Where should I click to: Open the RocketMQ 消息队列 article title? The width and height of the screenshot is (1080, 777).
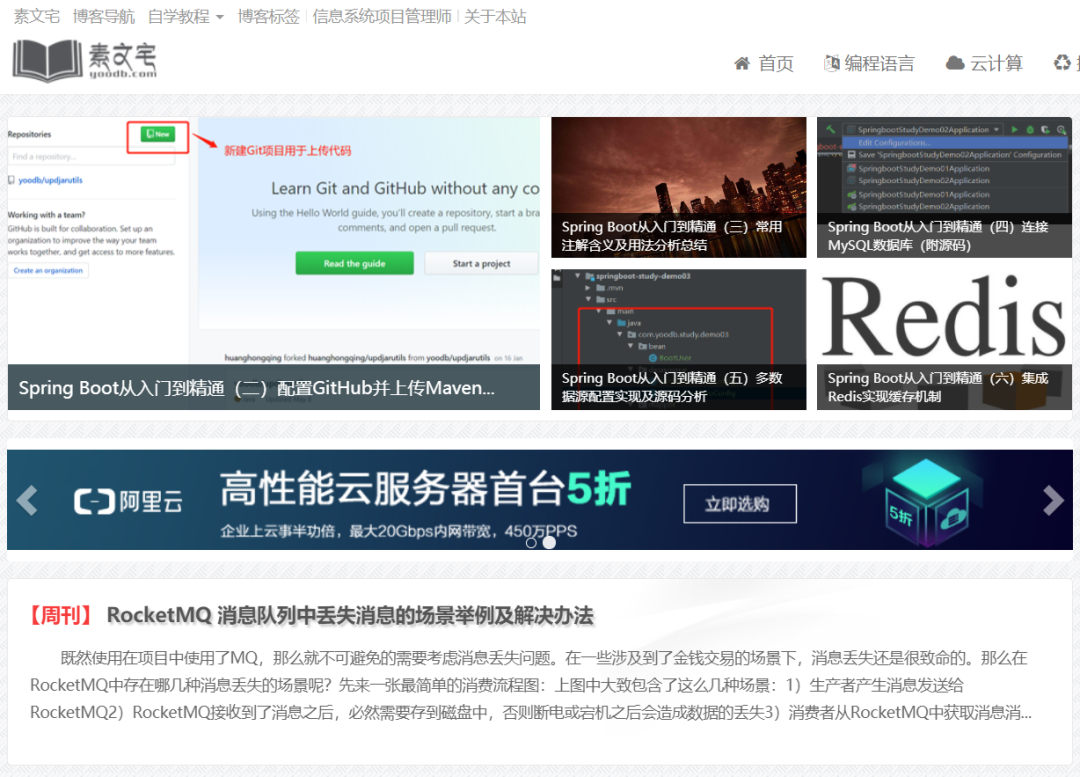pyautogui.click(x=350, y=615)
